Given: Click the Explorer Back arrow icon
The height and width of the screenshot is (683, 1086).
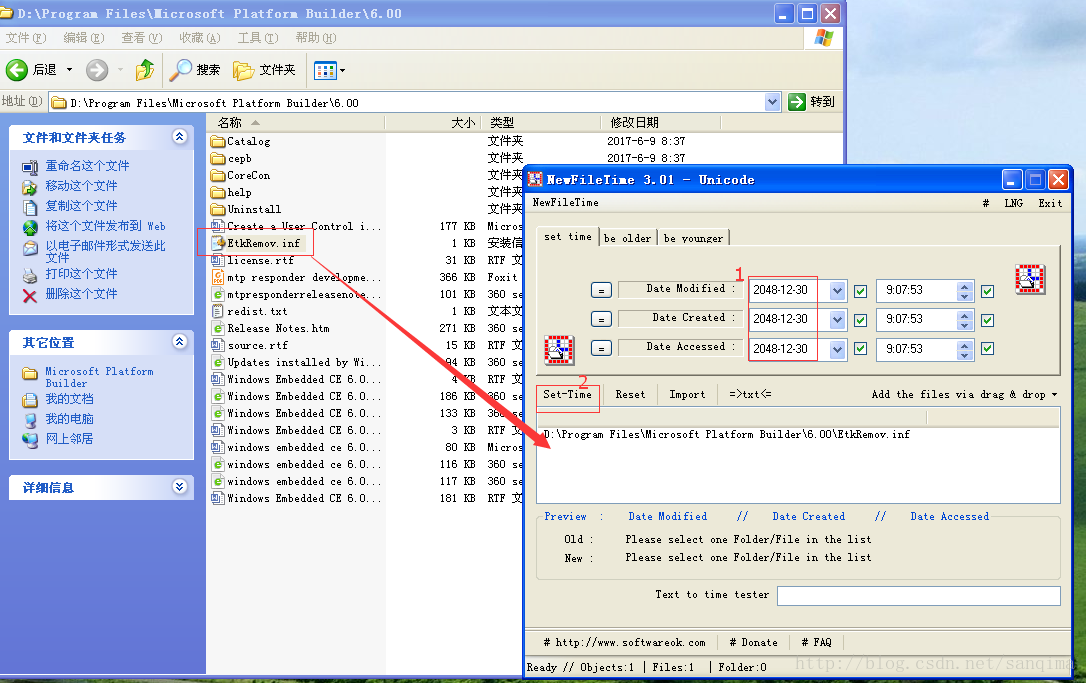Looking at the screenshot, I should [17, 69].
